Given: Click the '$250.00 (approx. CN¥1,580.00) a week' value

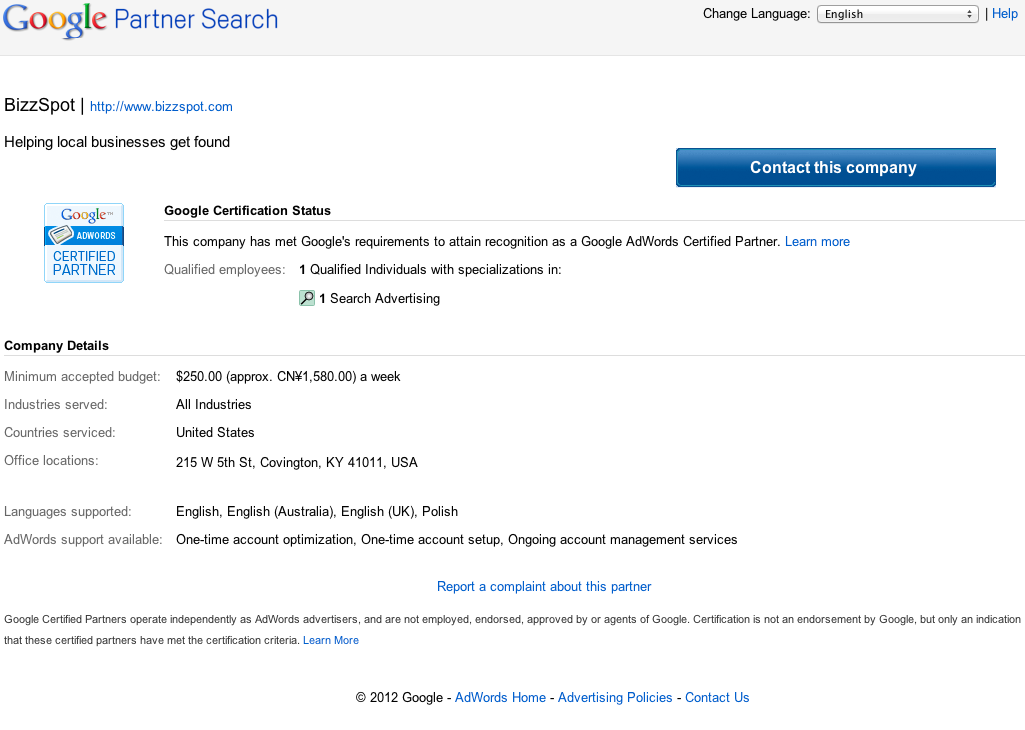Looking at the screenshot, I should (x=288, y=377).
